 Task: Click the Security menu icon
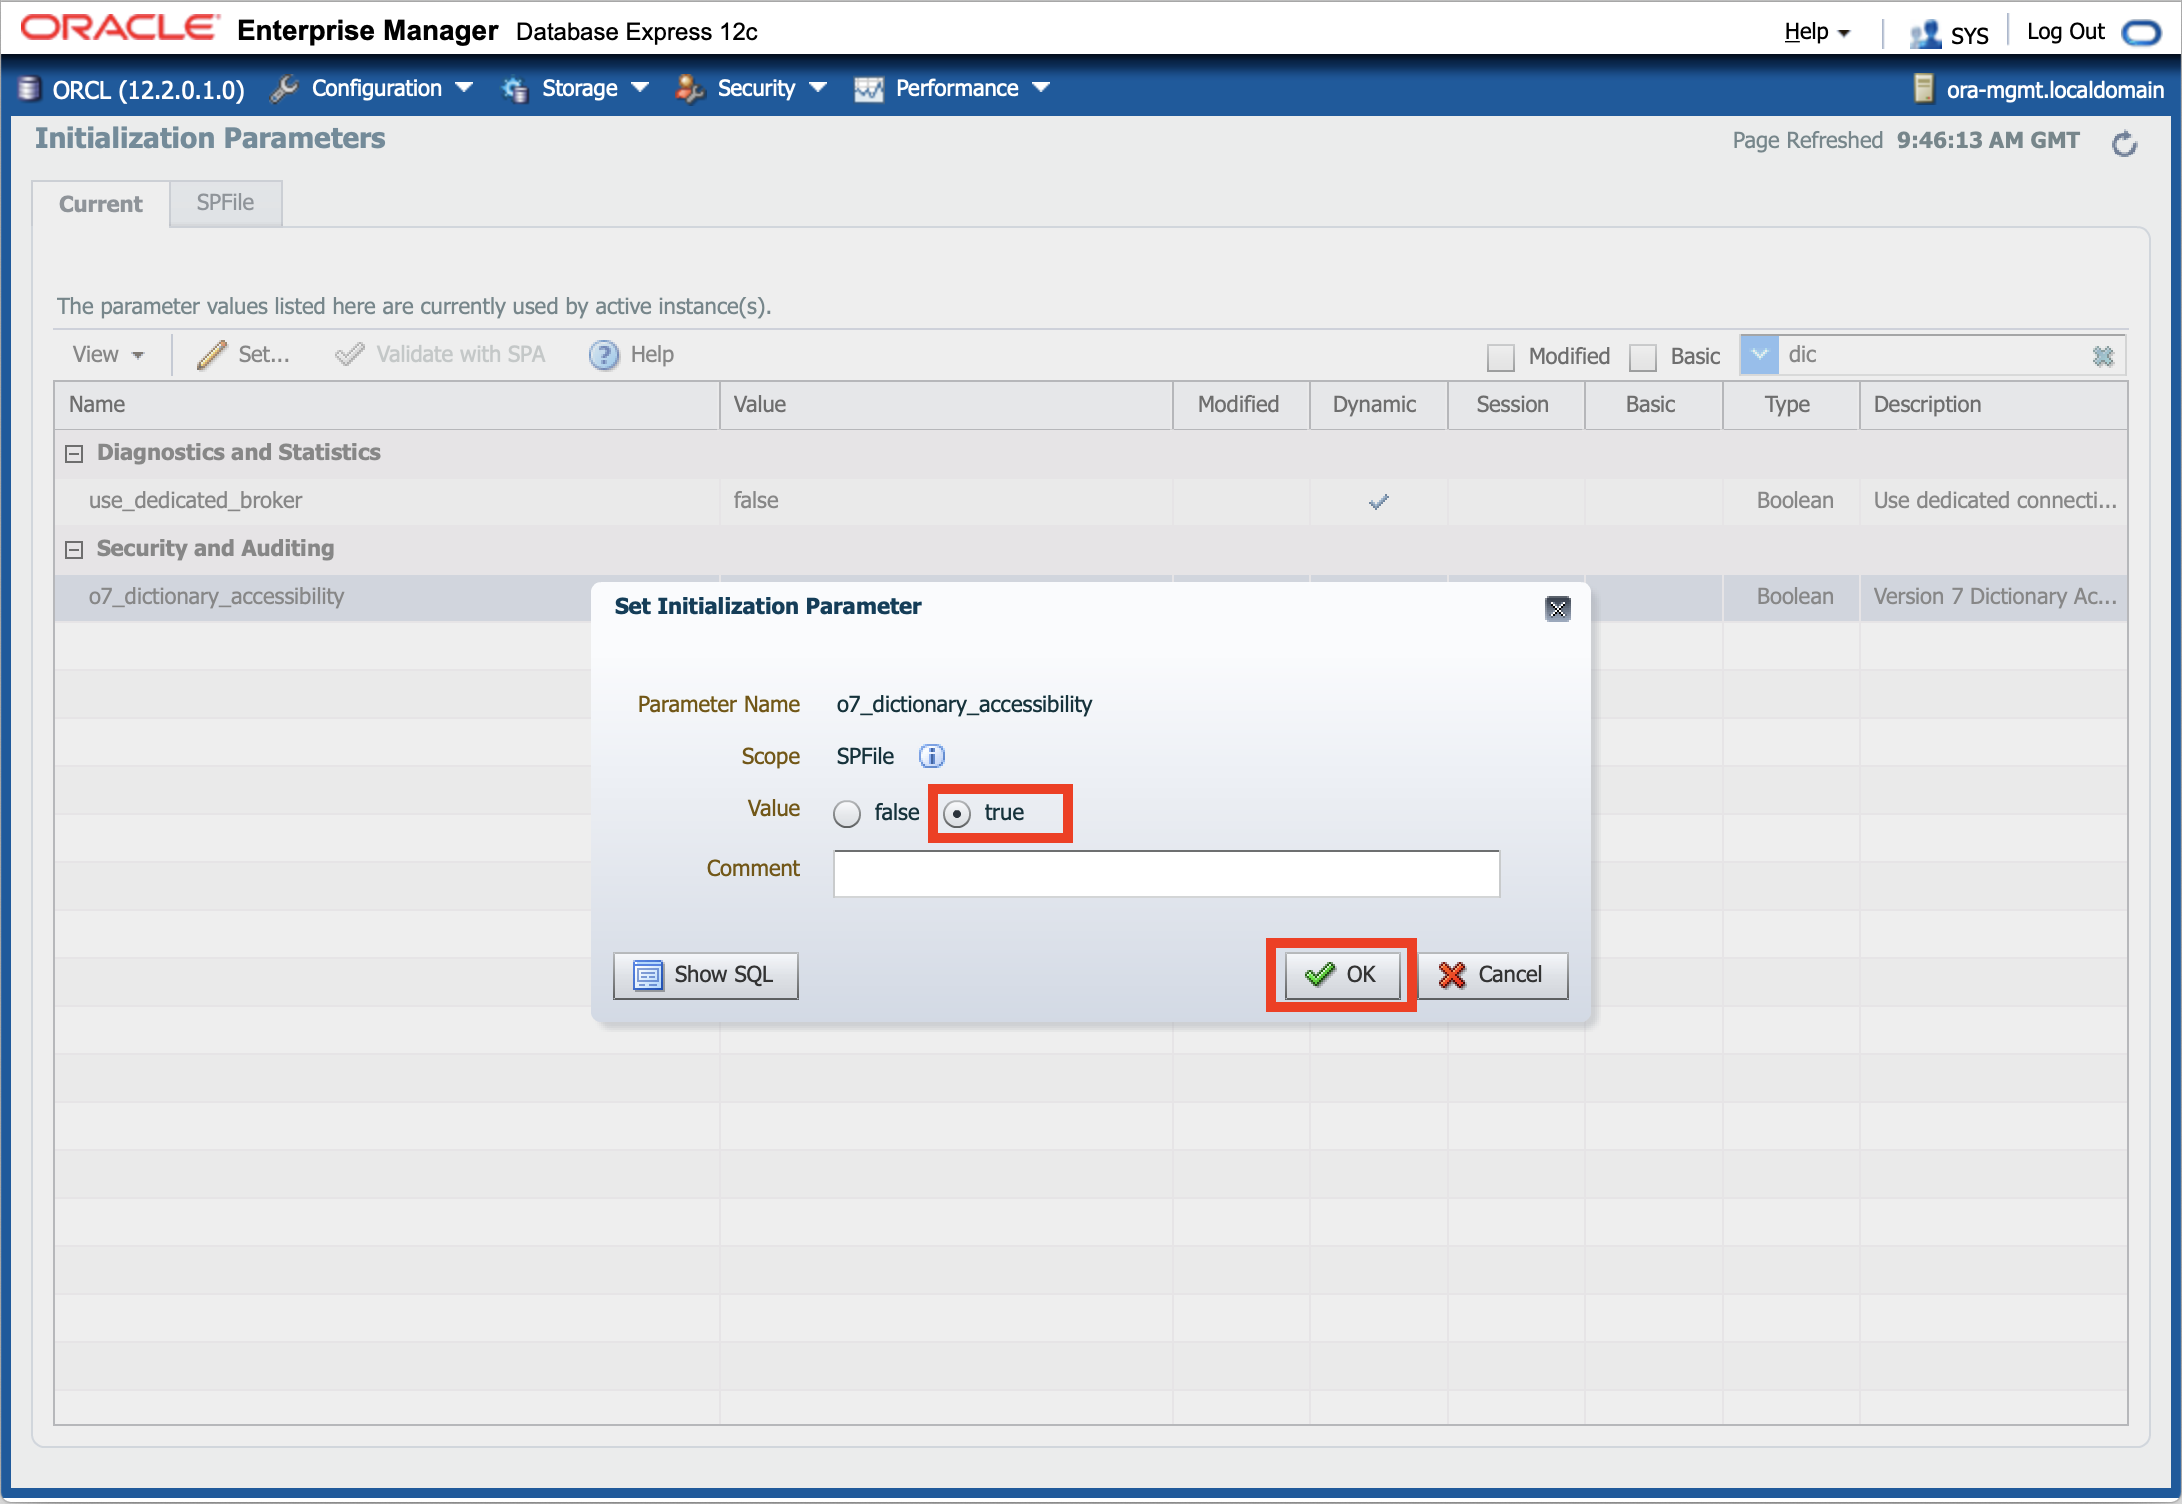[689, 89]
